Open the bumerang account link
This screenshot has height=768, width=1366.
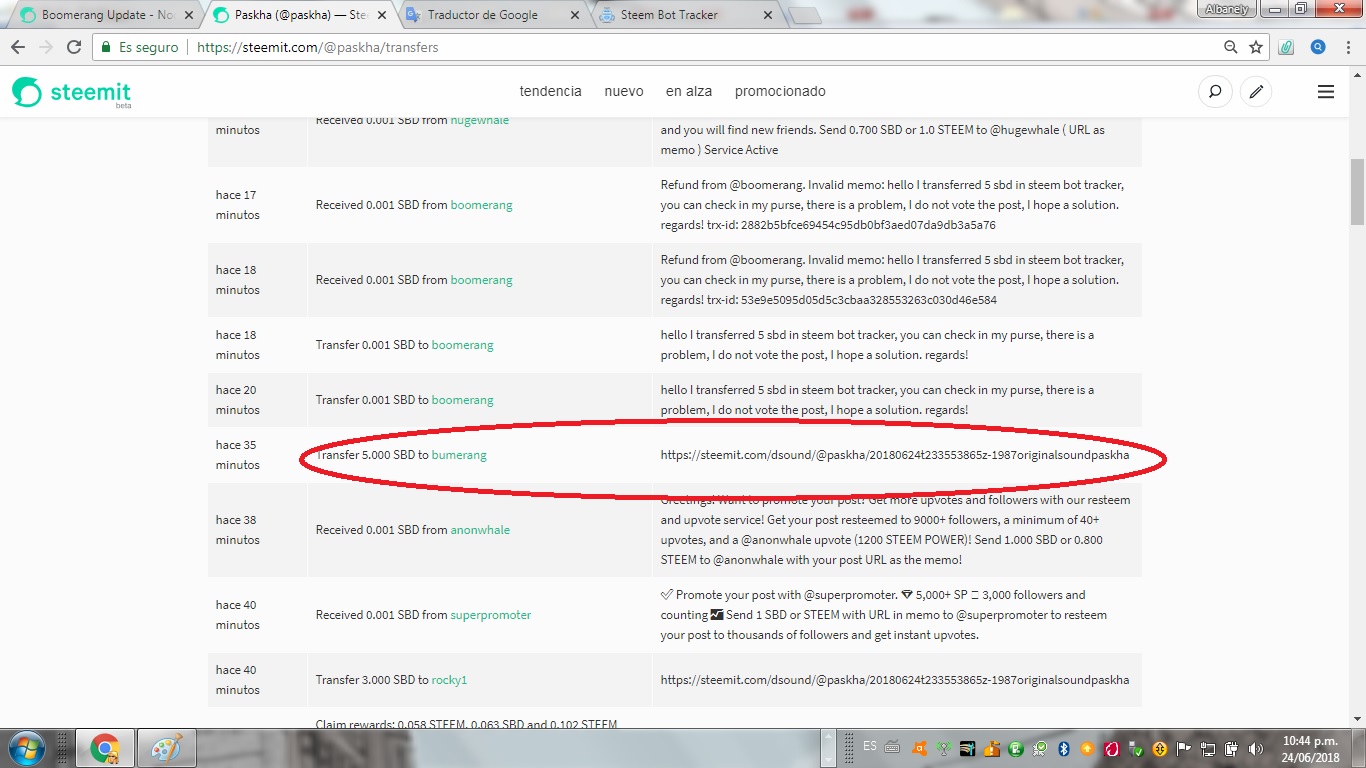pyautogui.click(x=459, y=455)
